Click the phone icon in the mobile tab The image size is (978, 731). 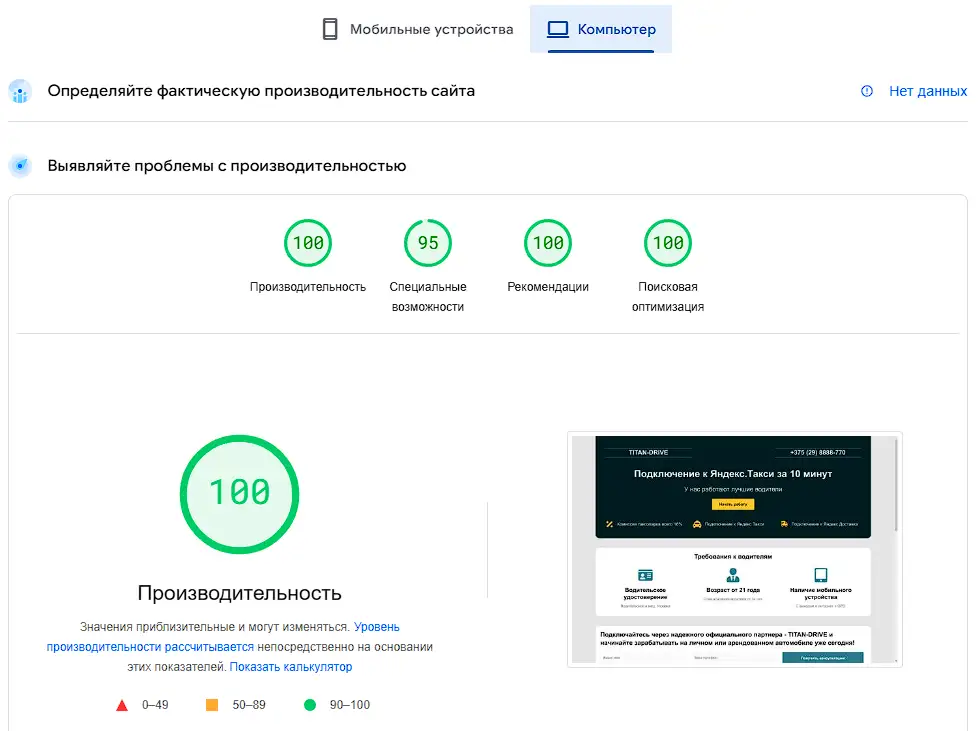coord(330,29)
